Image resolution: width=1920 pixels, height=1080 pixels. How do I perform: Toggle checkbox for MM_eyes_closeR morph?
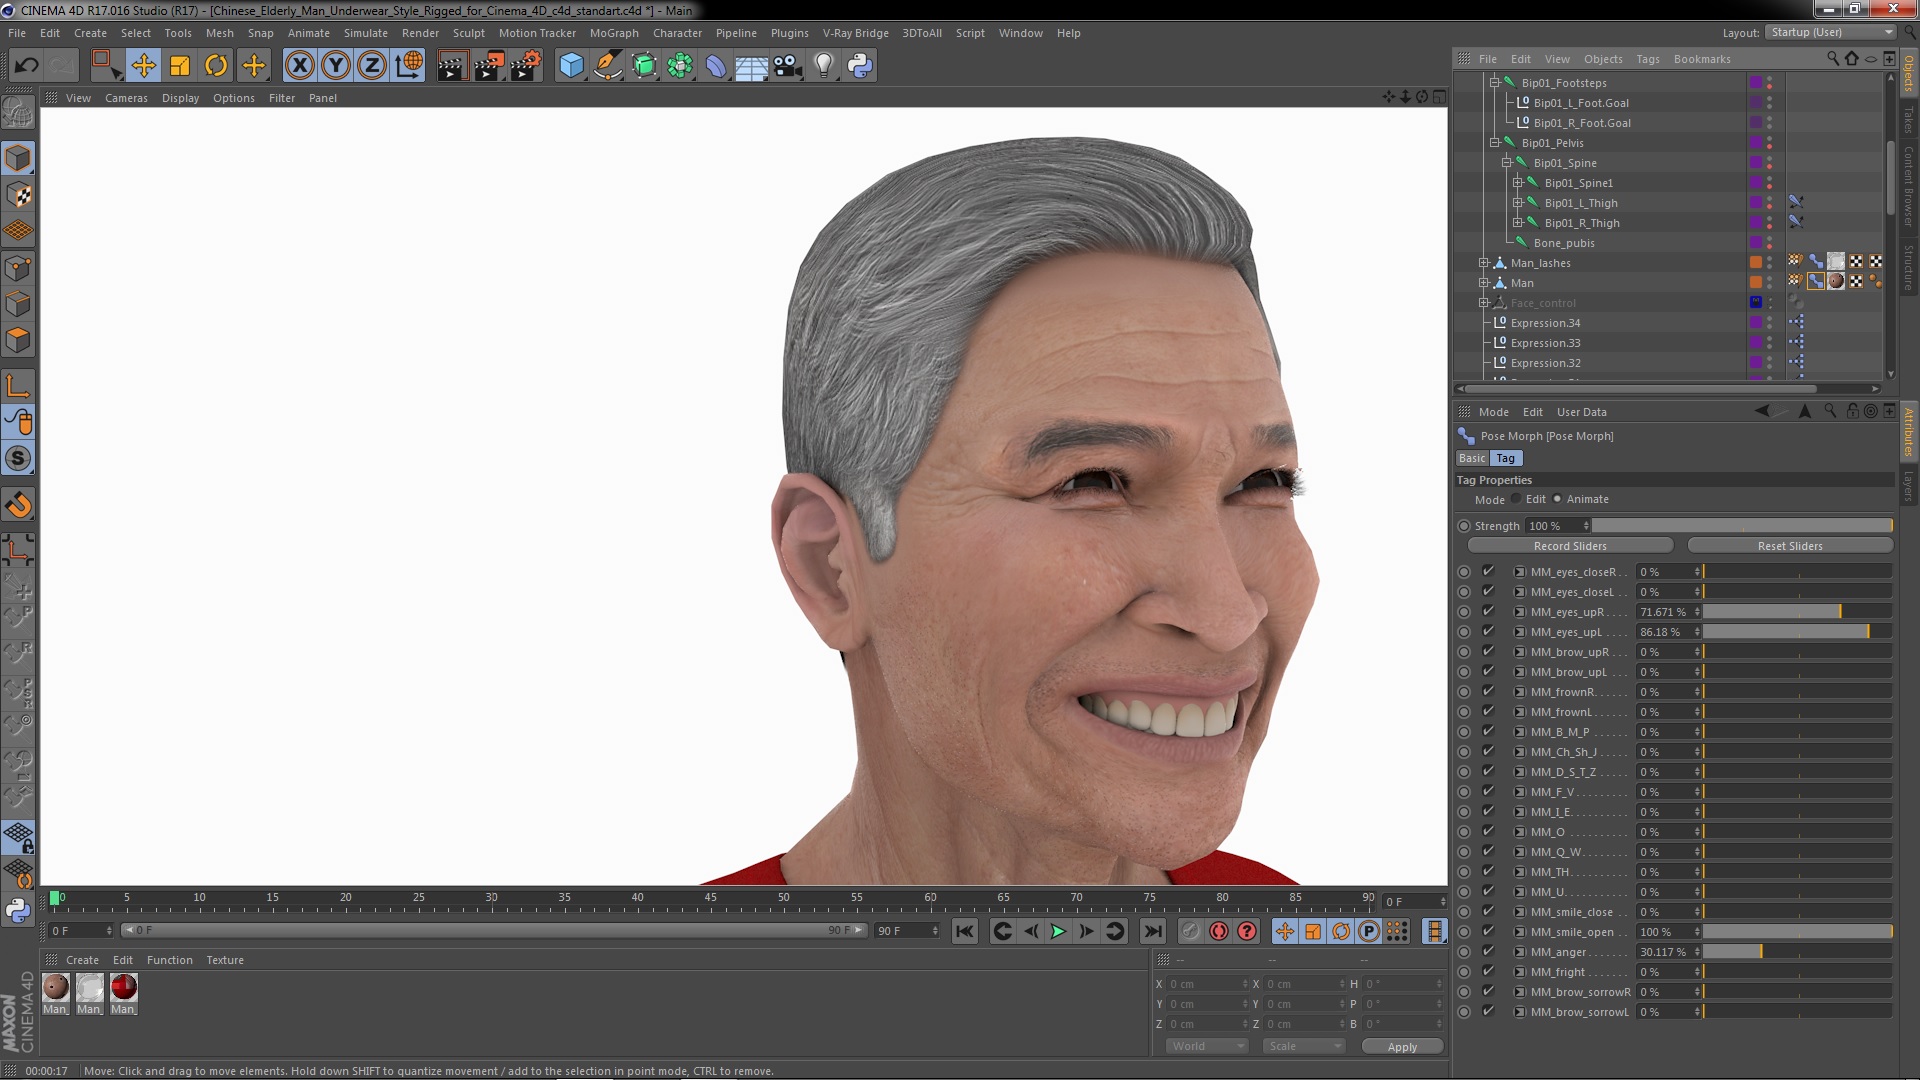[x=1488, y=572]
